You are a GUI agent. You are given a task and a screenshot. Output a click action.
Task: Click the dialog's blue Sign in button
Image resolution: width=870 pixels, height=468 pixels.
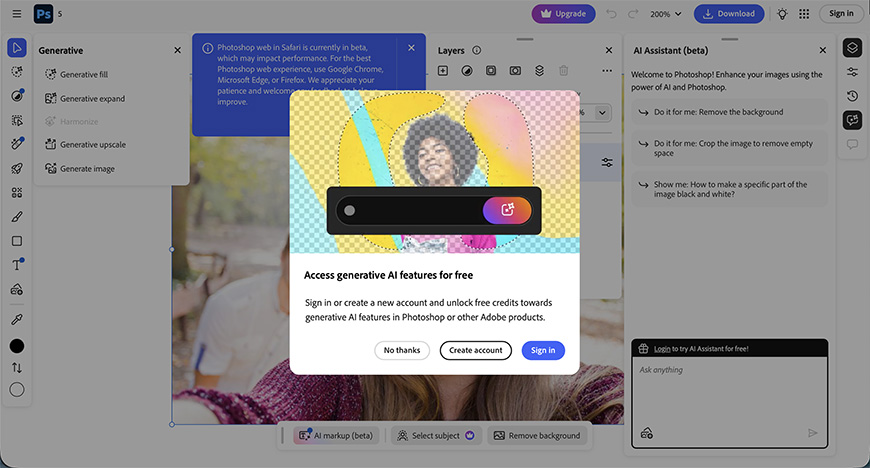[x=543, y=350]
